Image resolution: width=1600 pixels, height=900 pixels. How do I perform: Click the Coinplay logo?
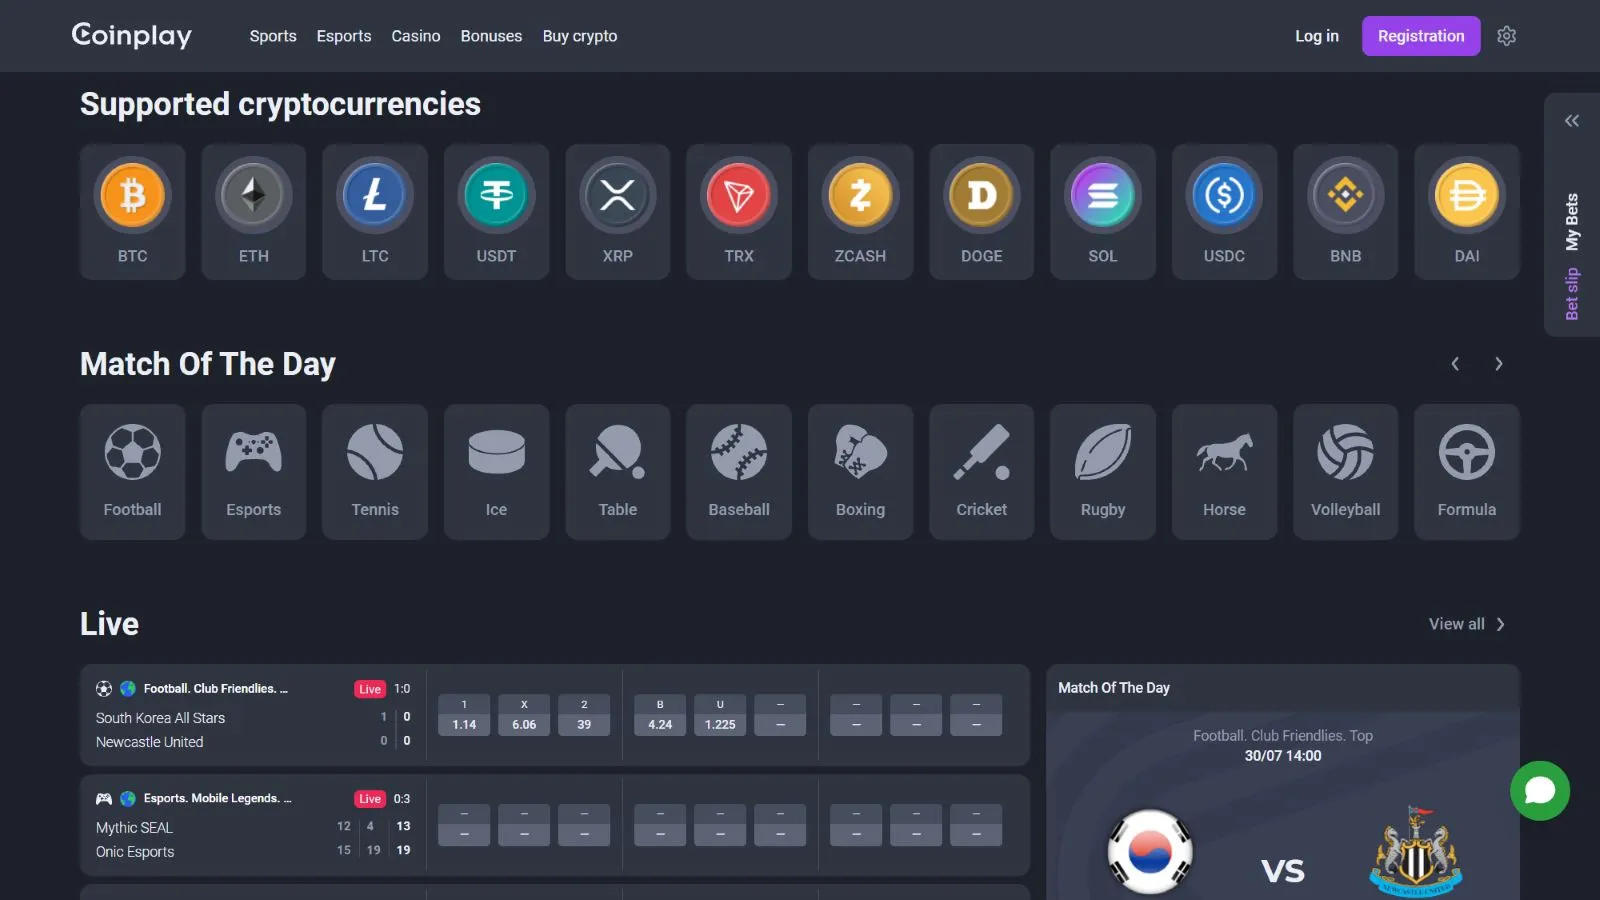(x=132, y=35)
